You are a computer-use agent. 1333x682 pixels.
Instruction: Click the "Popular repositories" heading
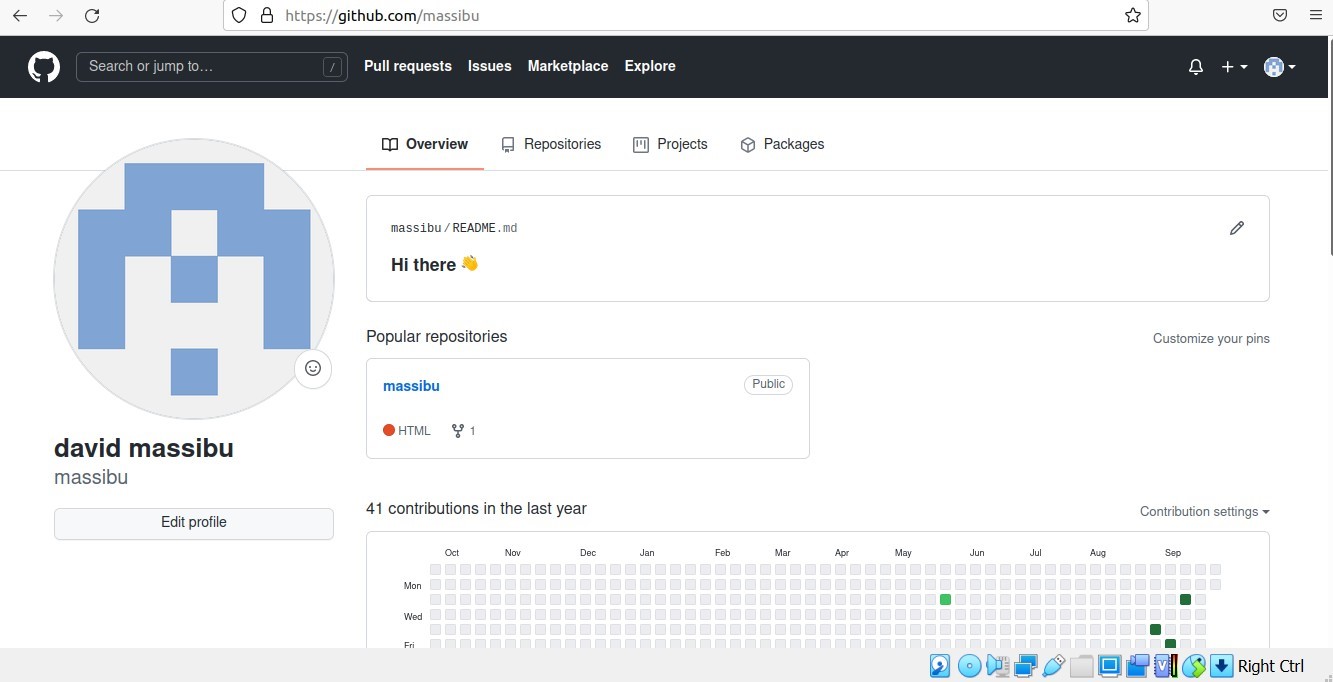click(436, 337)
